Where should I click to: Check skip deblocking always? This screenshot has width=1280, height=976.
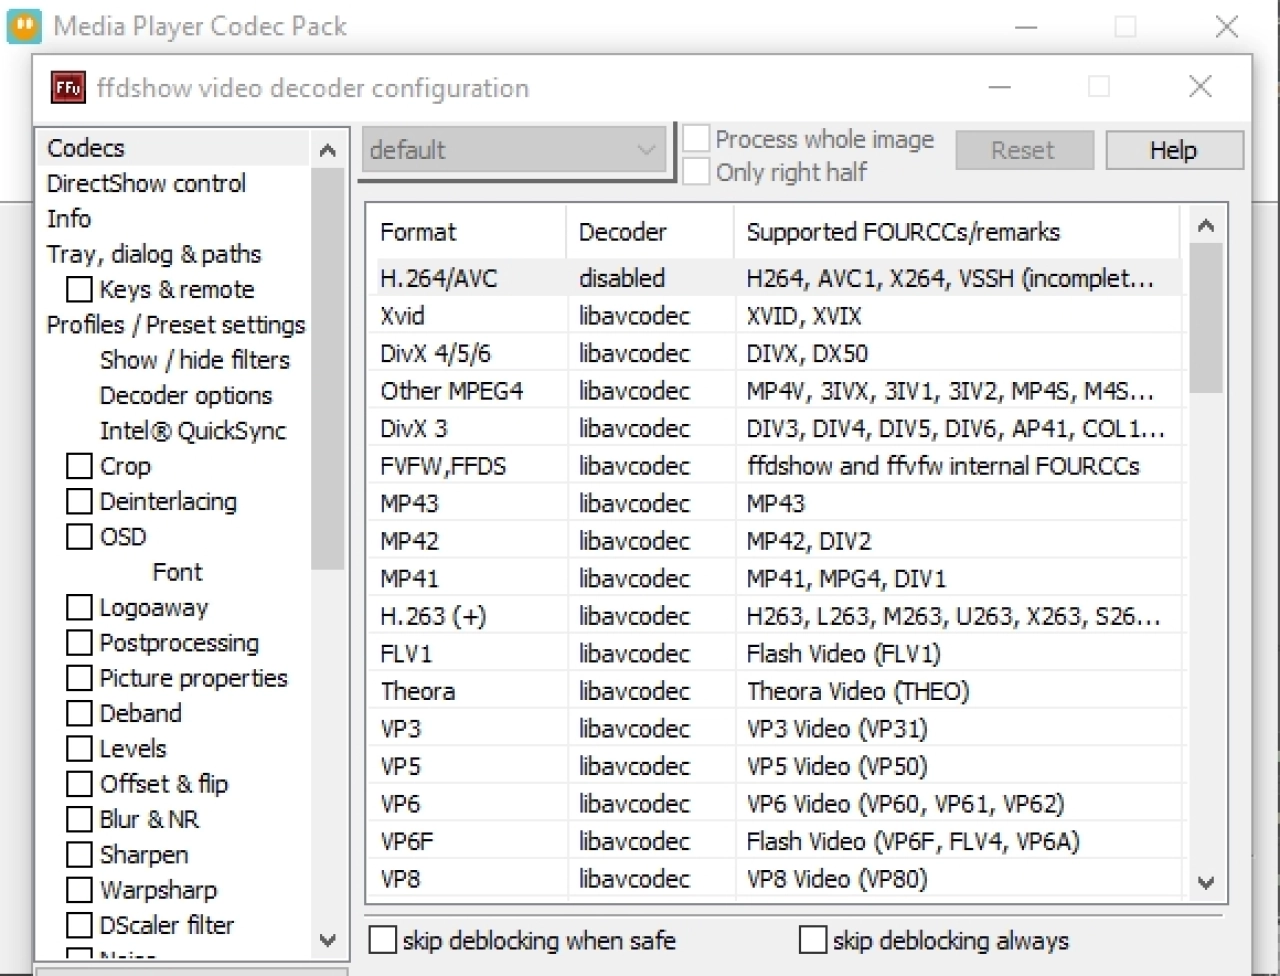coord(813,941)
